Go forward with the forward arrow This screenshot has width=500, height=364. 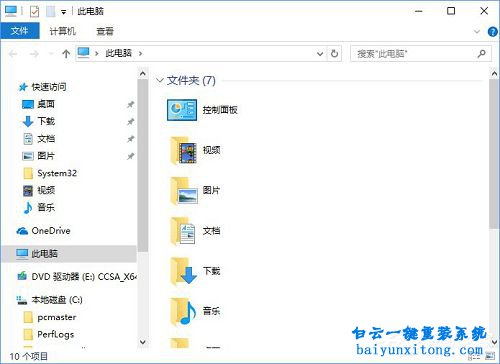pos(34,53)
